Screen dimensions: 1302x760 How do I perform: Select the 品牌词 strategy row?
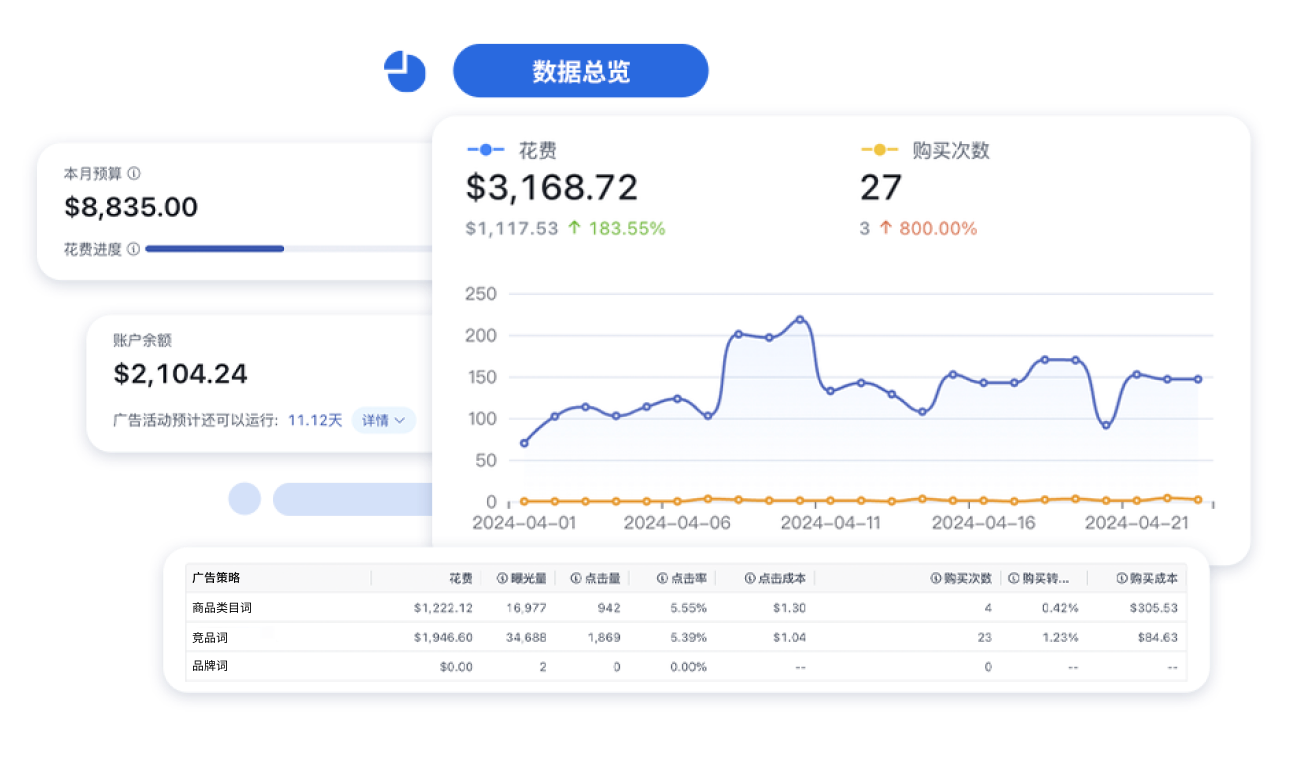point(210,666)
